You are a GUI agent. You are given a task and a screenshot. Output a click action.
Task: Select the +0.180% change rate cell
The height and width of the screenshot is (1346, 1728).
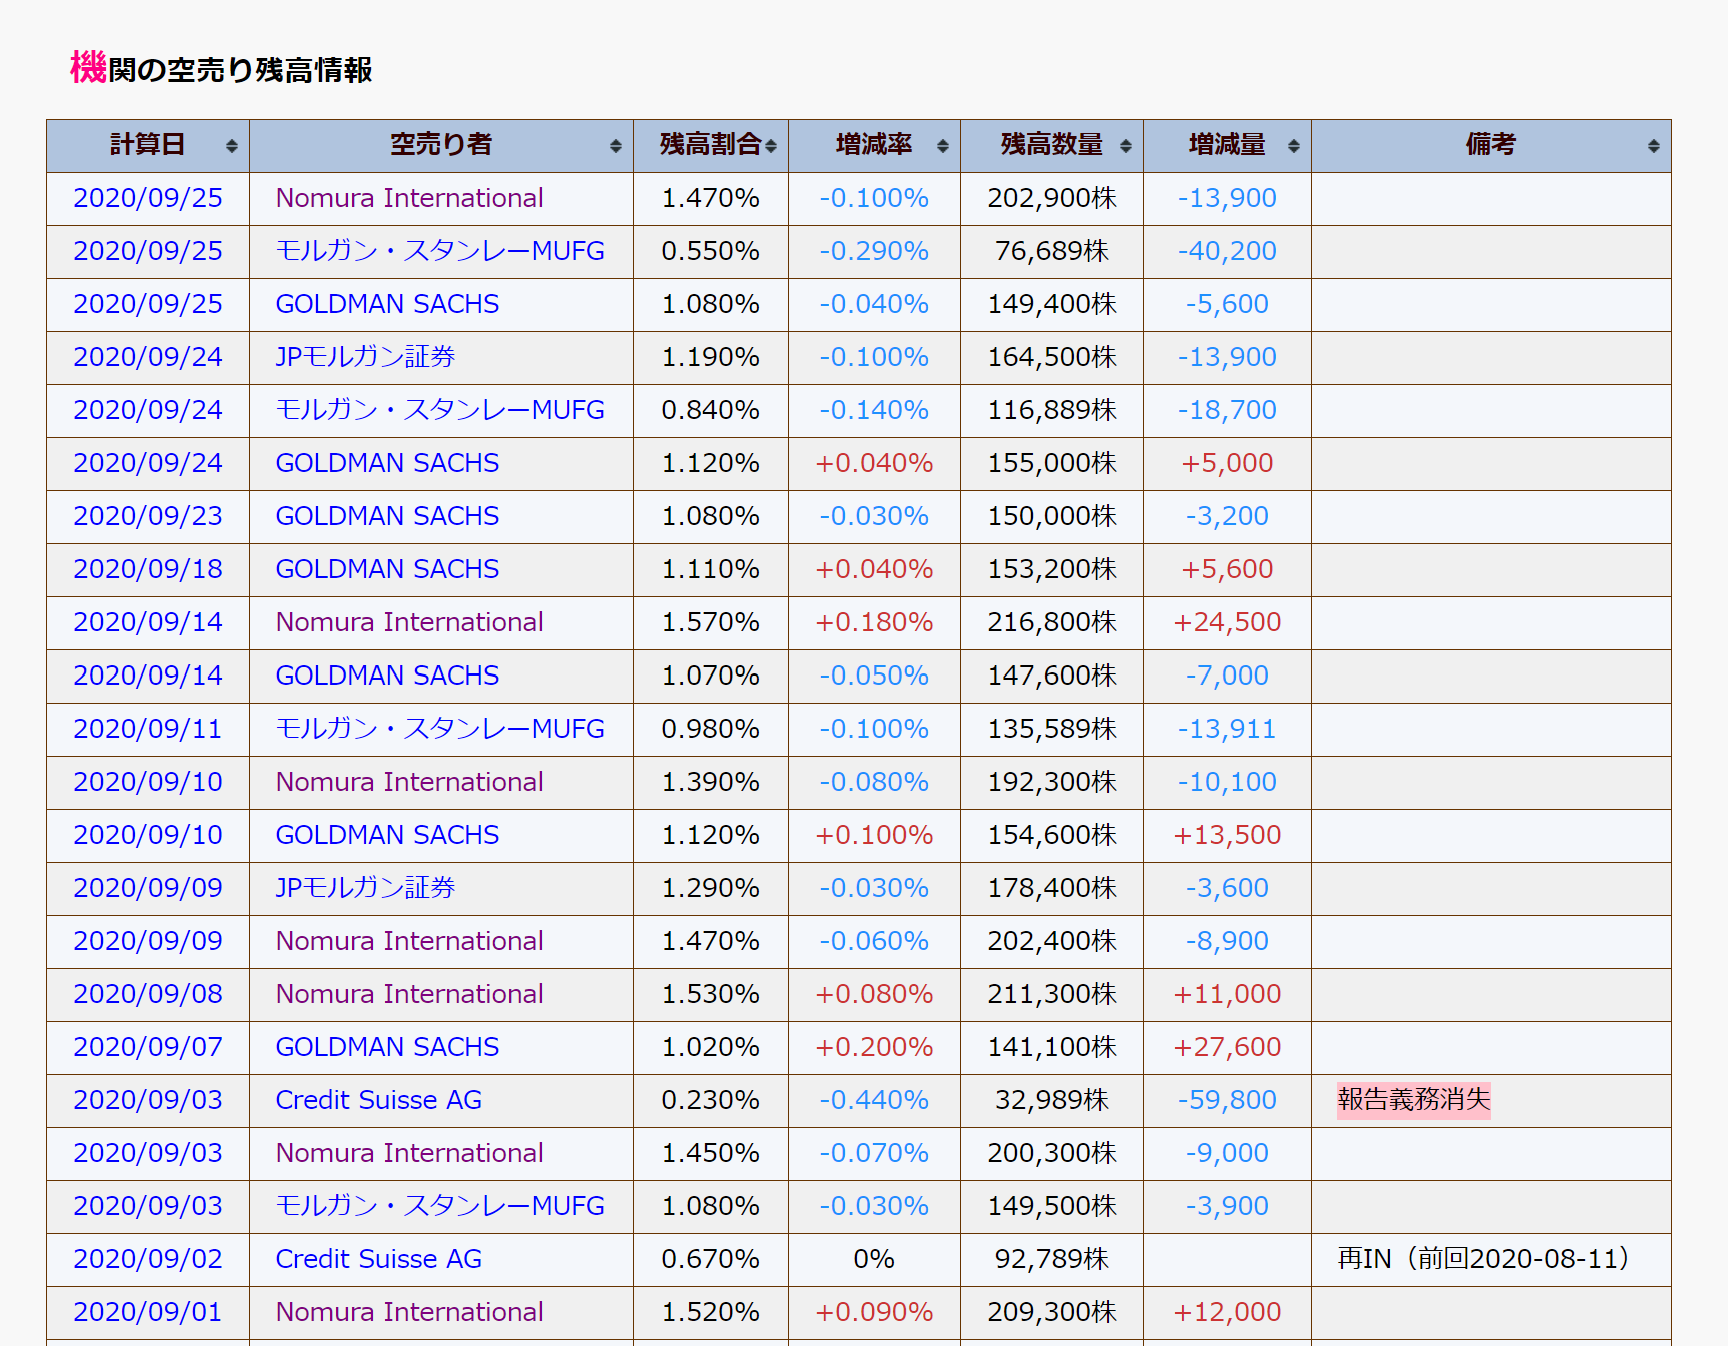point(874,622)
